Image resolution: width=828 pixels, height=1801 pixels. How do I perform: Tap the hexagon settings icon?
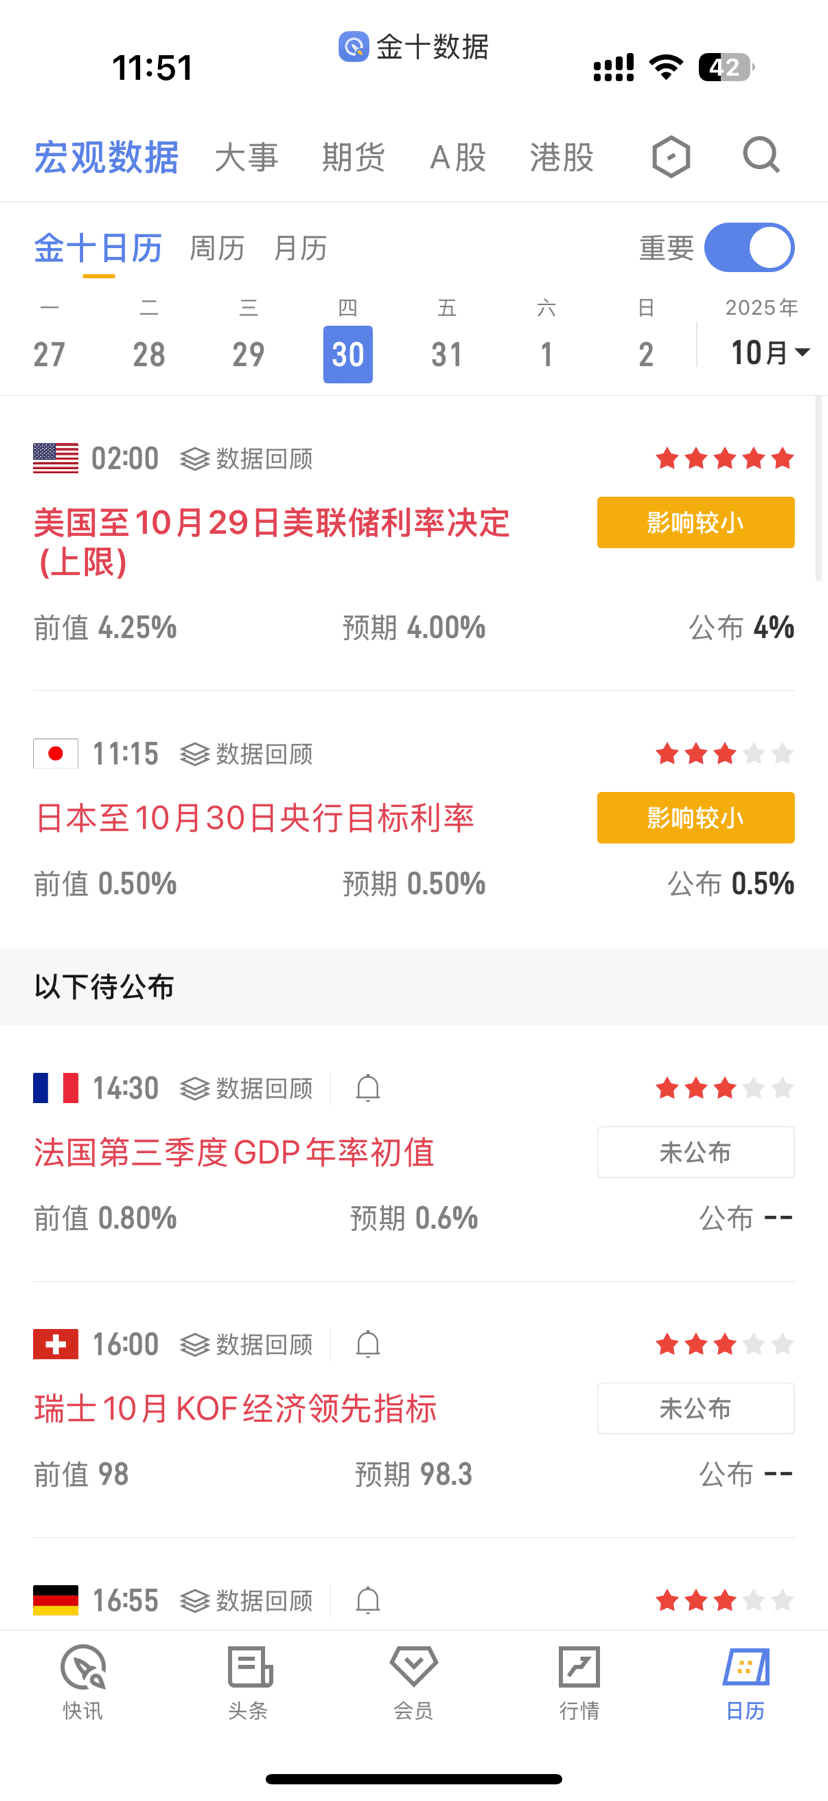671,157
